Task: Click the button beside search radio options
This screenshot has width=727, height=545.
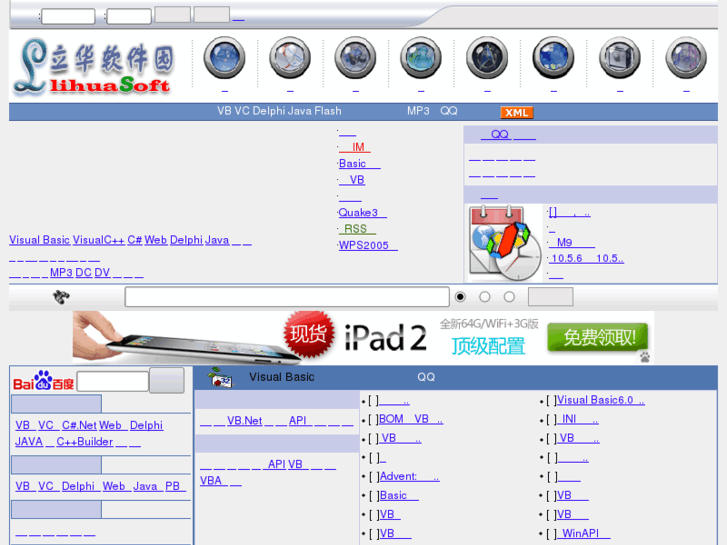Action: (550, 297)
